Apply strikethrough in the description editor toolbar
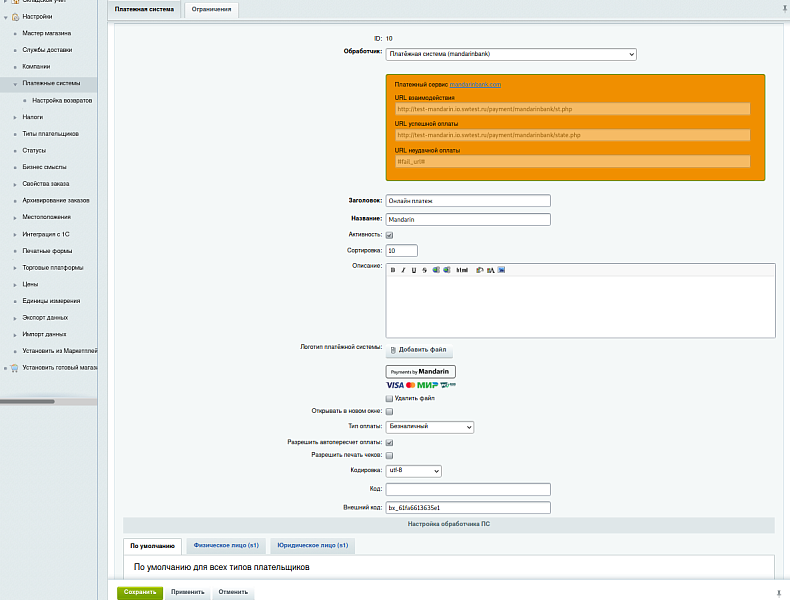Viewport: 790px width, 600px height. (x=424, y=270)
